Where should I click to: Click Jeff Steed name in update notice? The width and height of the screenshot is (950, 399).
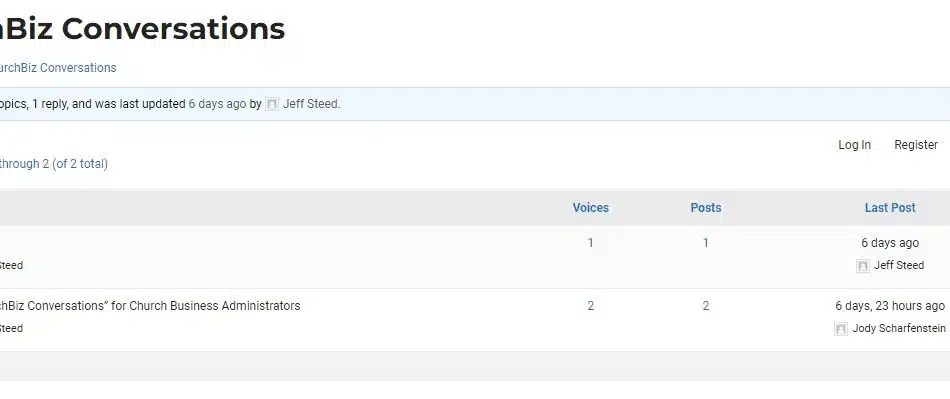pyautogui.click(x=310, y=104)
